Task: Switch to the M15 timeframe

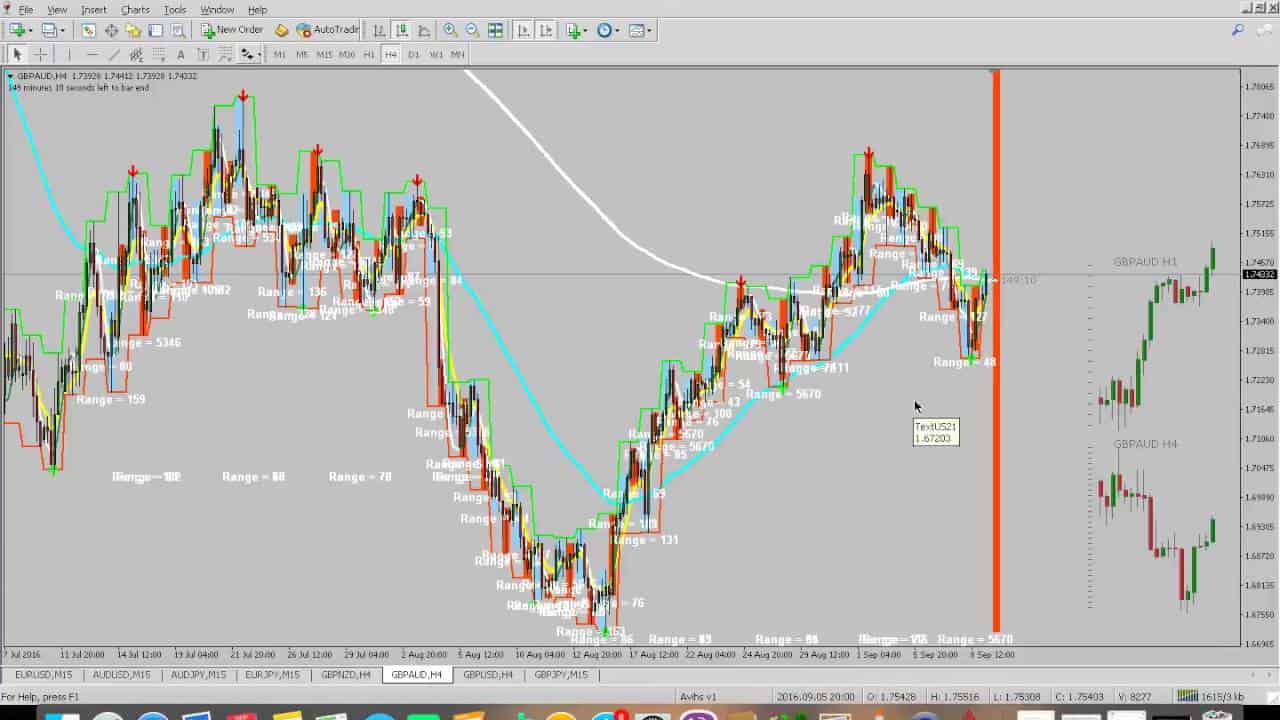Action: click(324, 54)
